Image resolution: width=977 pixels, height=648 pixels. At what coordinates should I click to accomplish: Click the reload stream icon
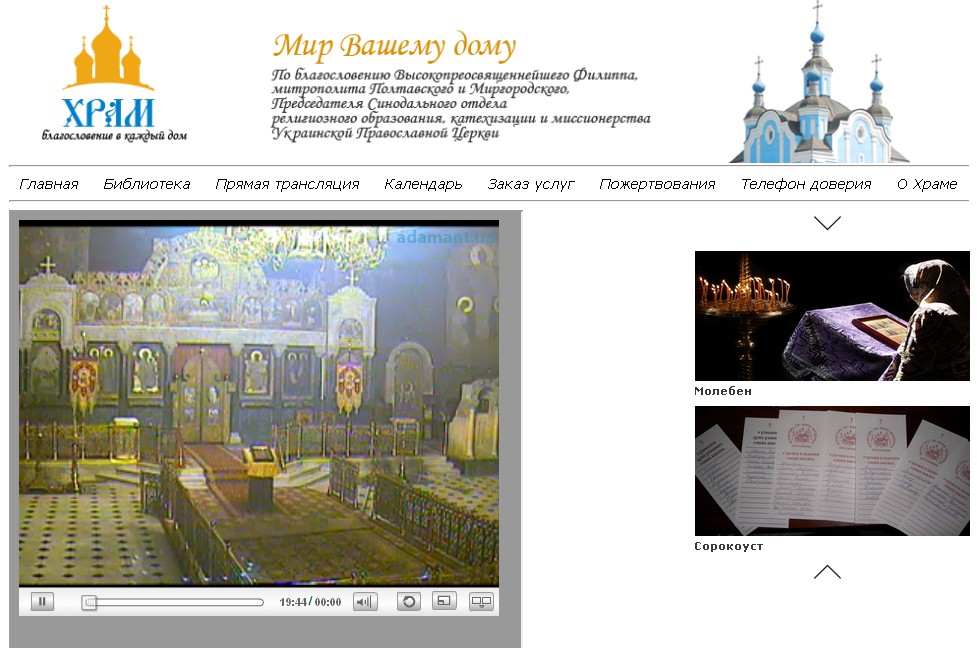(x=408, y=602)
